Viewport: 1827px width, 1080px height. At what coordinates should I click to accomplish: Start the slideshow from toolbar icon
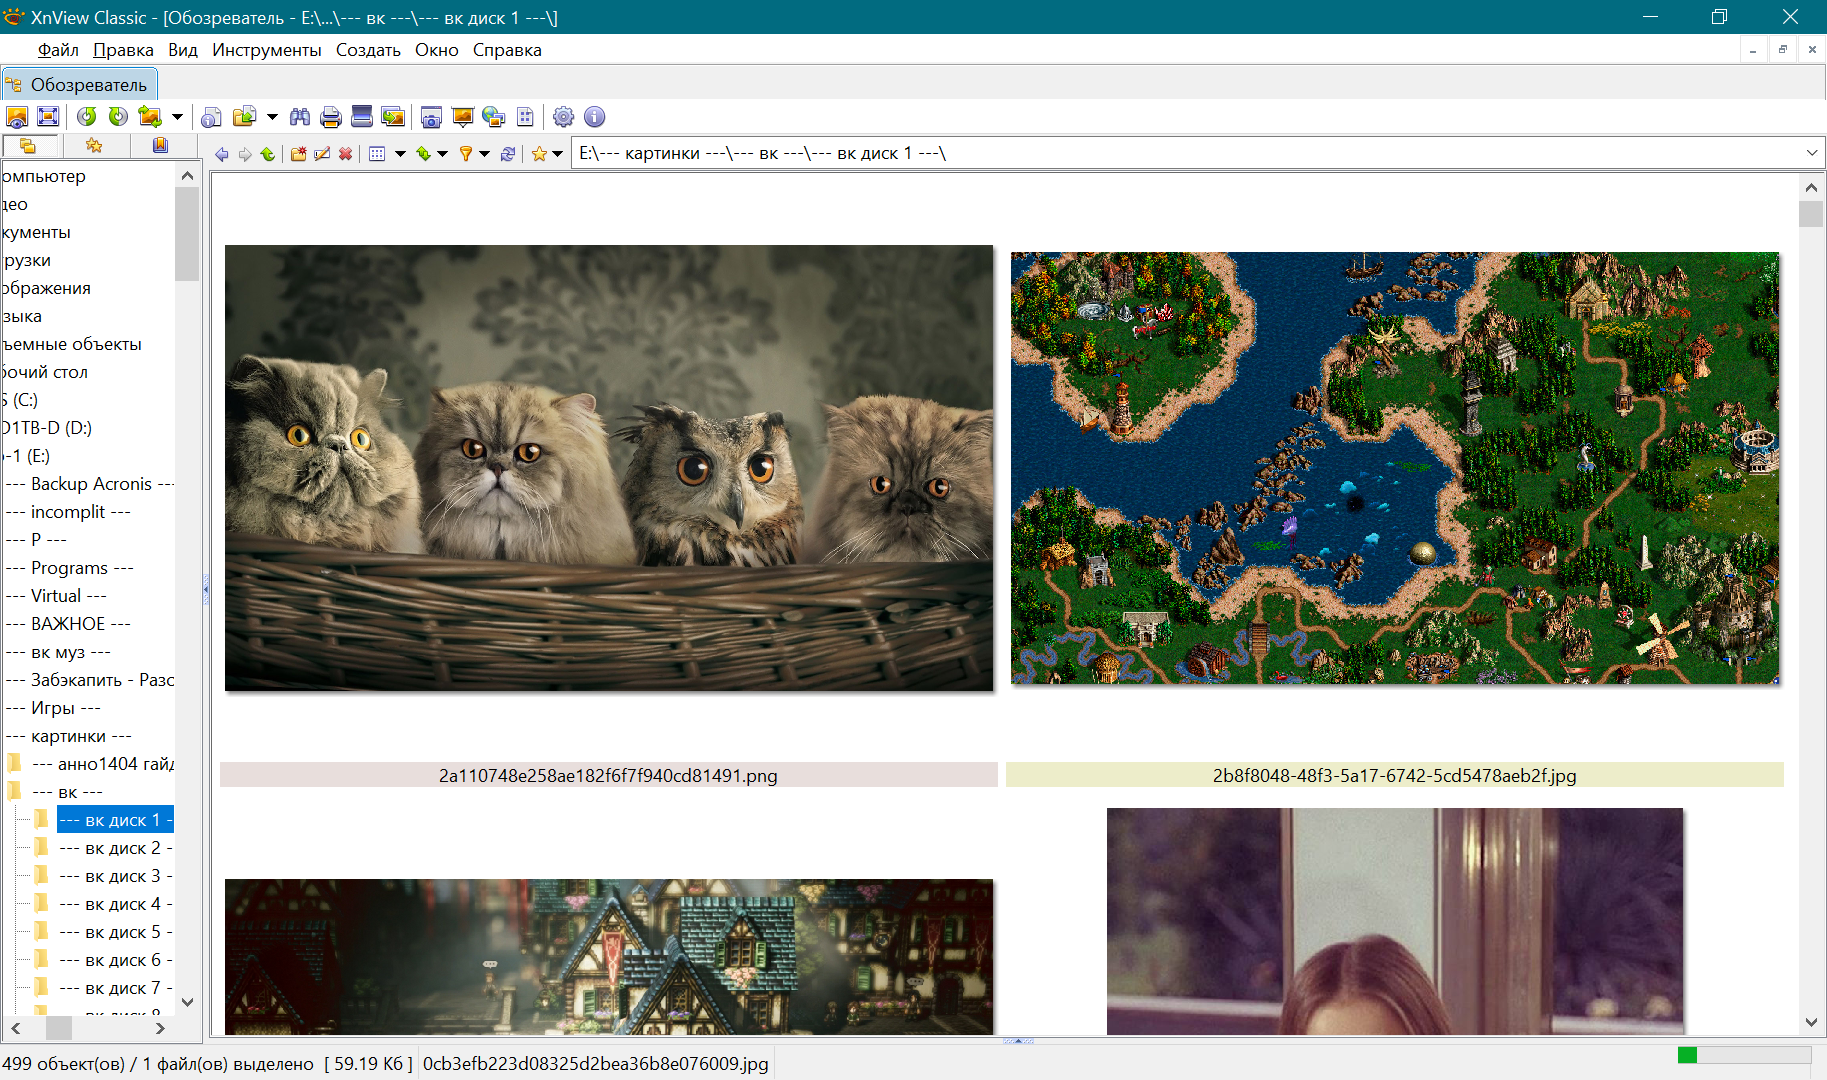[462, 117]
